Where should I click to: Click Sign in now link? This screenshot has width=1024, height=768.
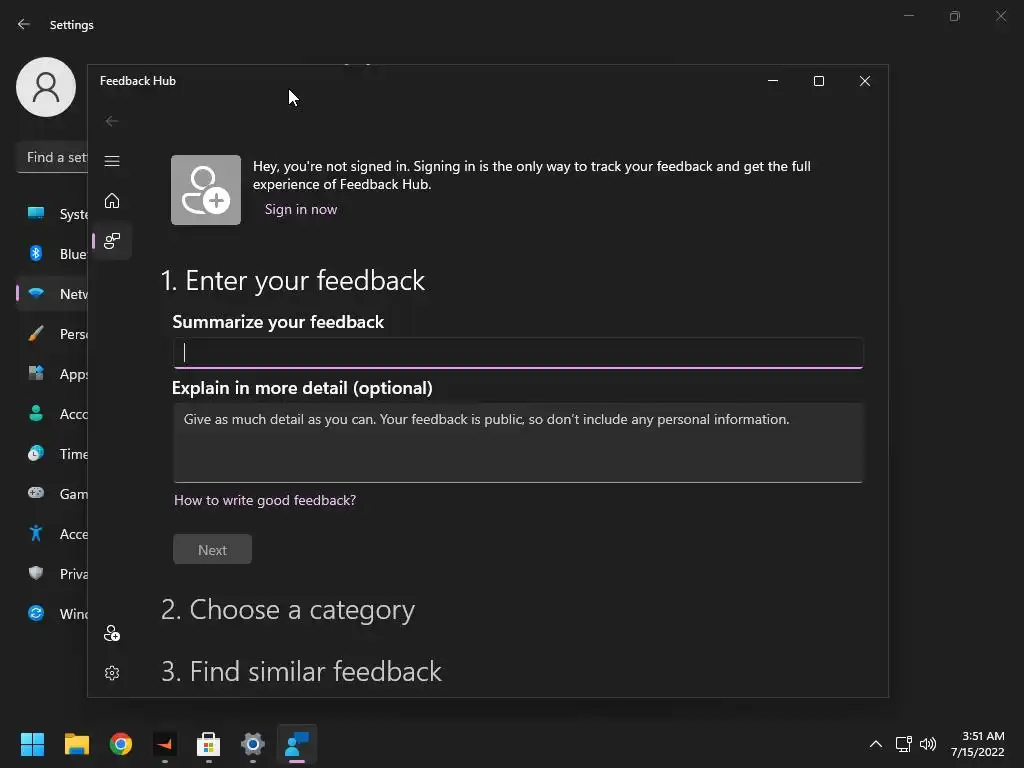pyautogui.click(x=301, y=210)
